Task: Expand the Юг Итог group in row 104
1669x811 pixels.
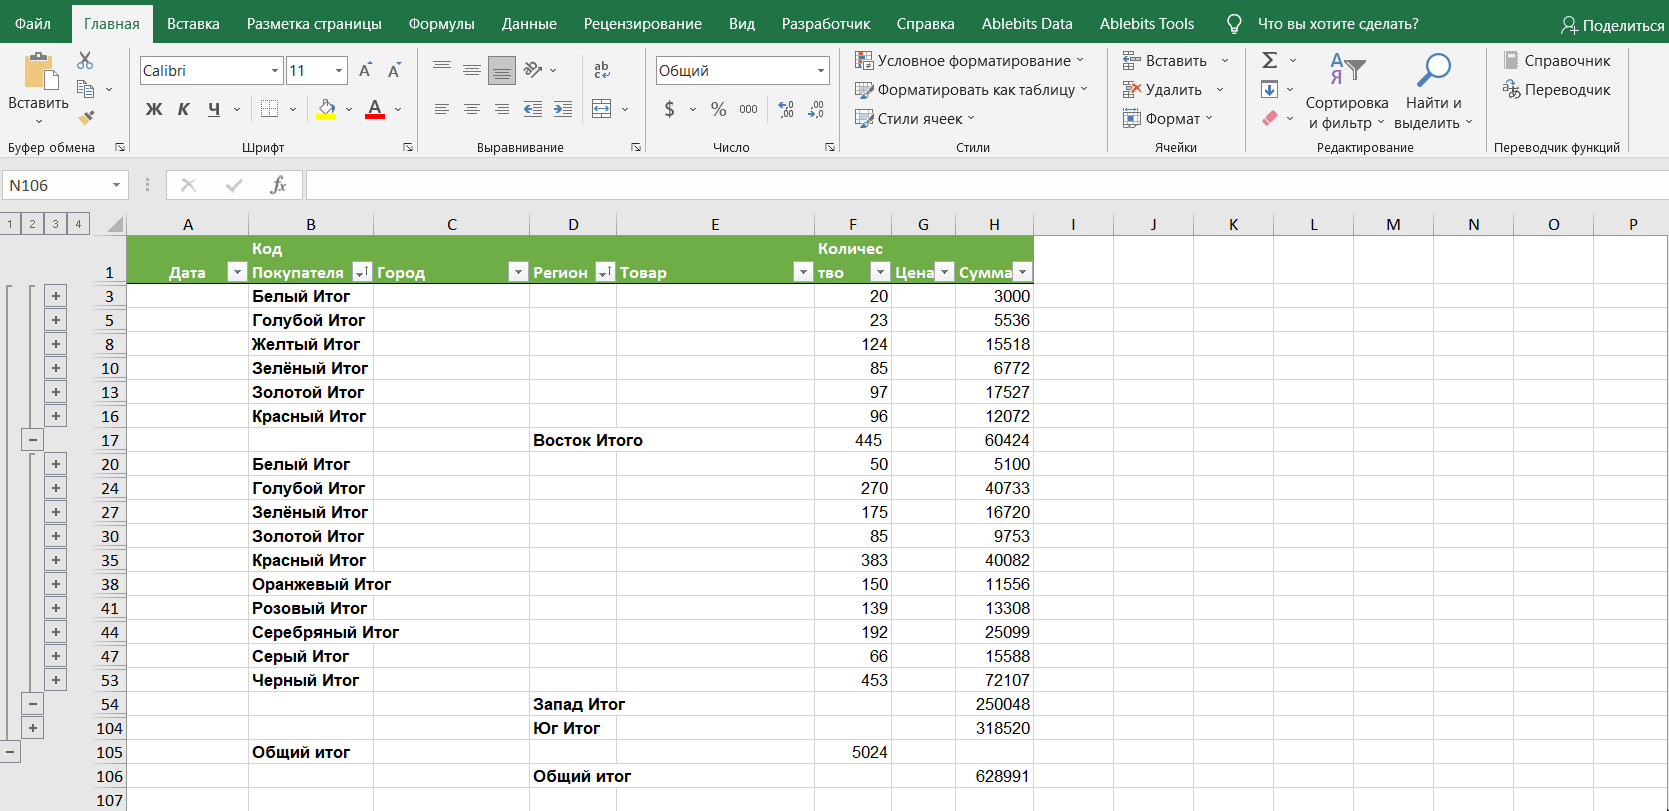Action: (33, 728)
